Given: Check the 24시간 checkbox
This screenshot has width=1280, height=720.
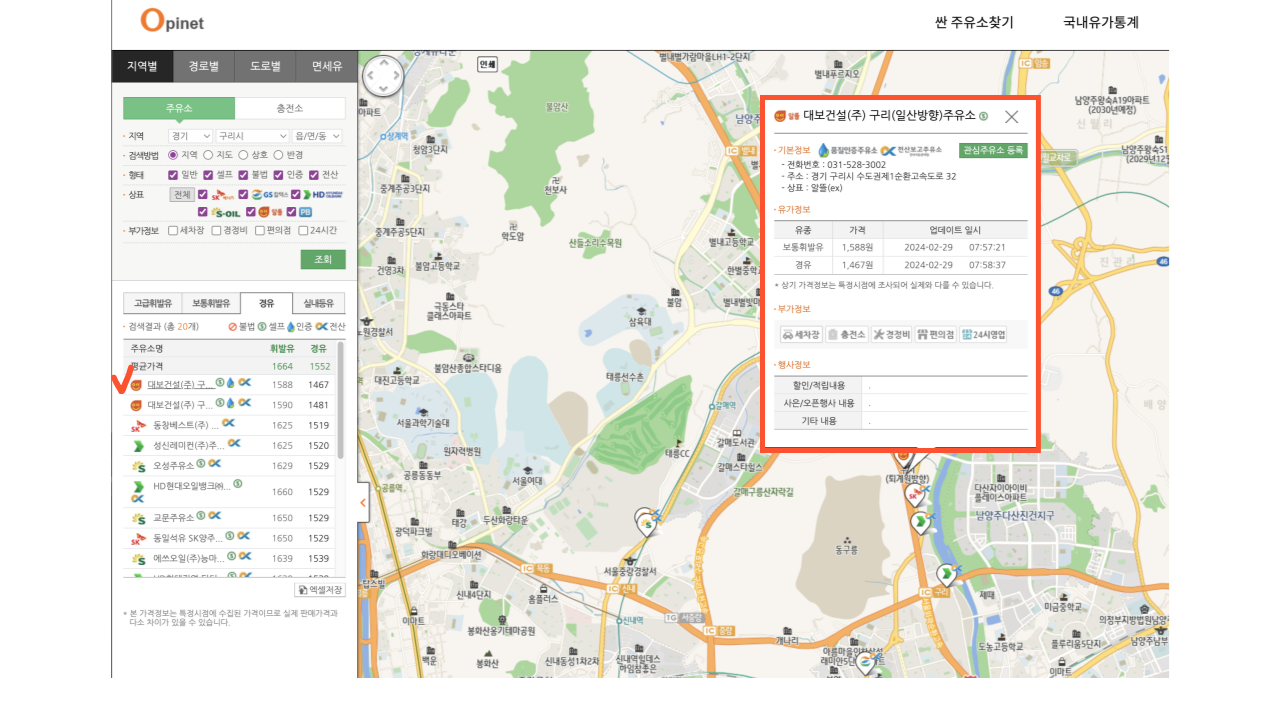Looking at the screenshot, I should (303, 230).
